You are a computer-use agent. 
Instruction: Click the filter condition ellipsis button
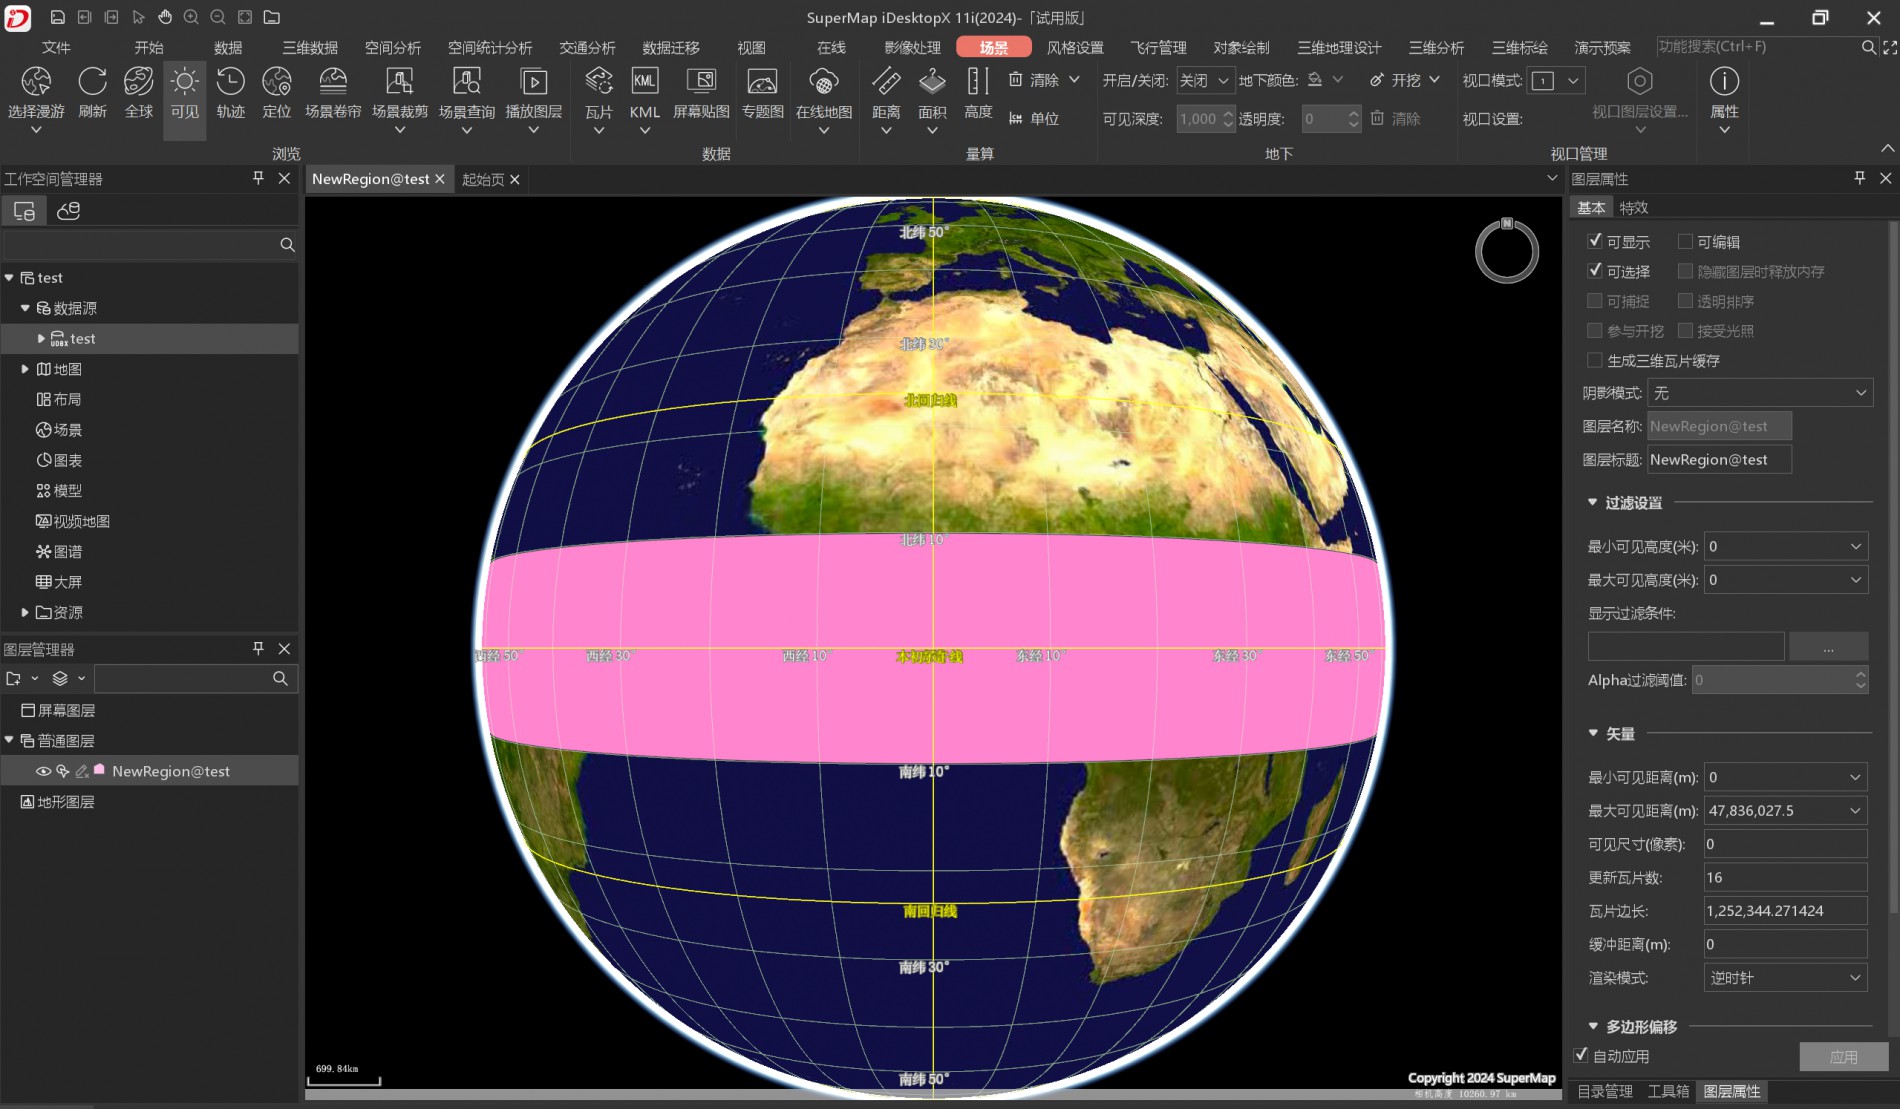(1828, 647)
